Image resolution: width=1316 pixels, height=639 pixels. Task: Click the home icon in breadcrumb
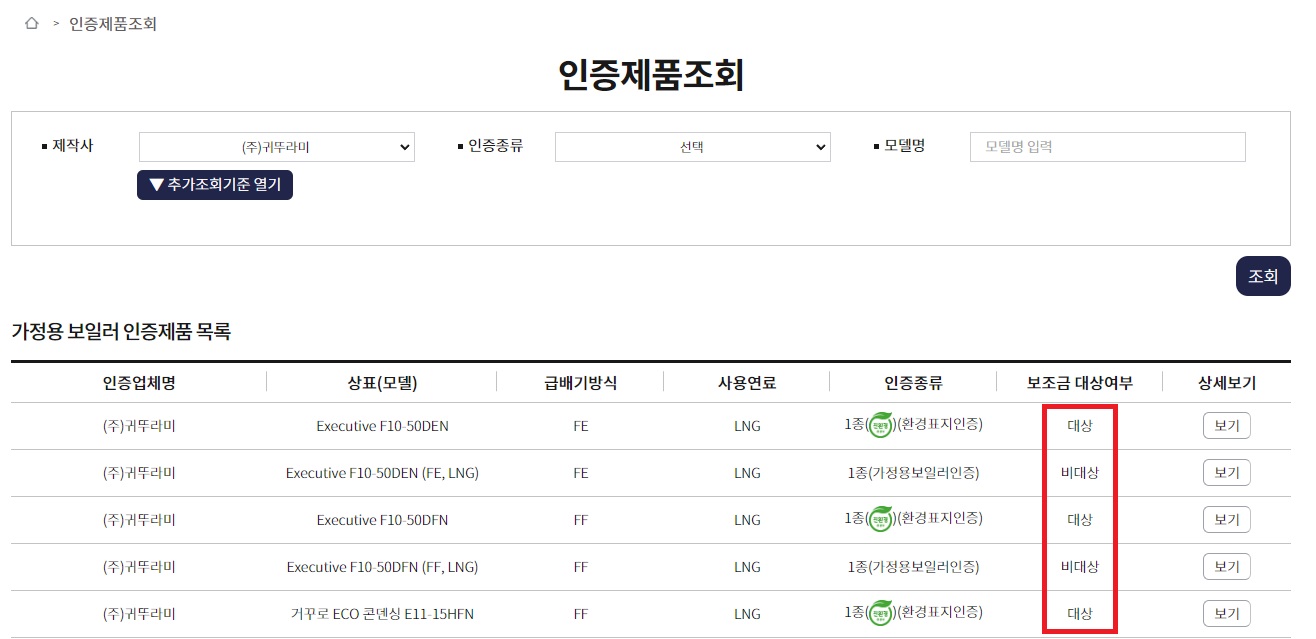(32, 23)
